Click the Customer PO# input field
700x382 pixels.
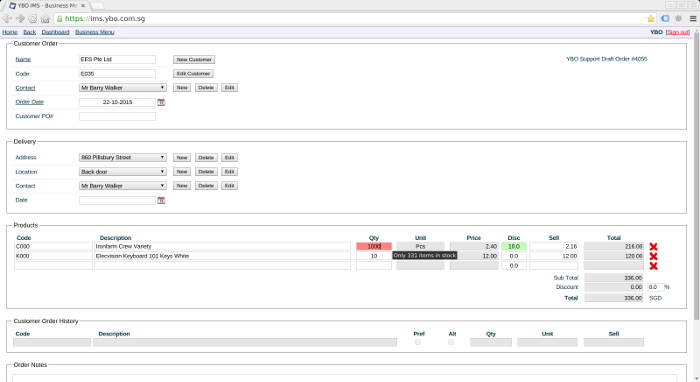point(117,116)
